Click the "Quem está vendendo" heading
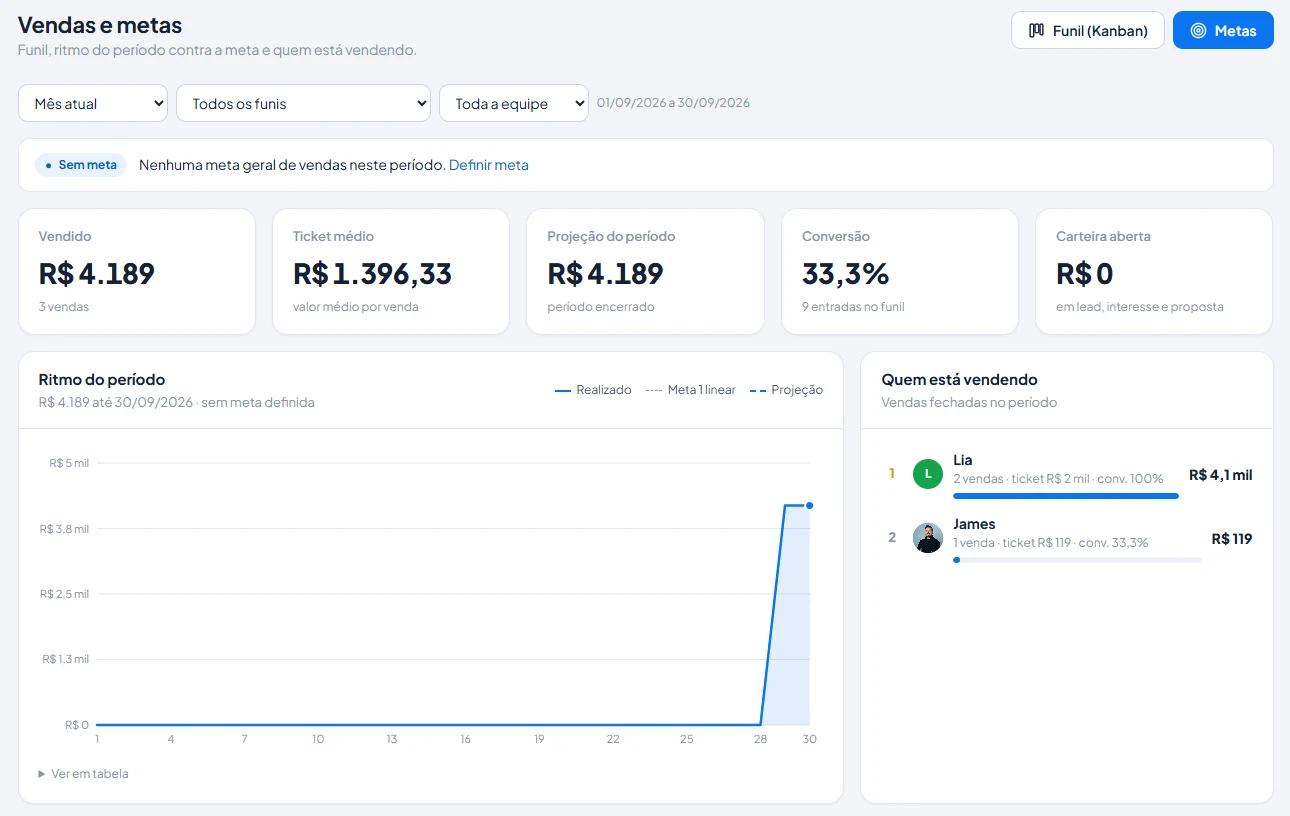The width and height of the screenshot is (1290, 816). (x=959, y=380)
